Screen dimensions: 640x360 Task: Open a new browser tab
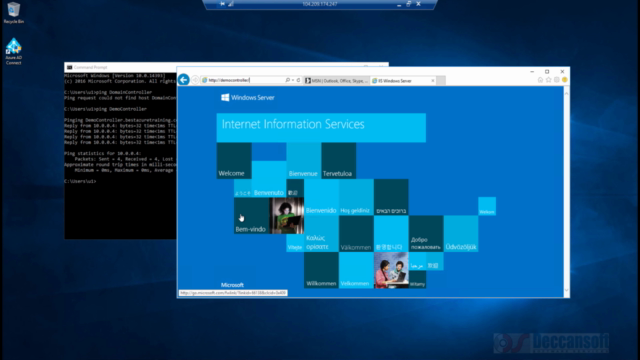[x=441, y=81]
